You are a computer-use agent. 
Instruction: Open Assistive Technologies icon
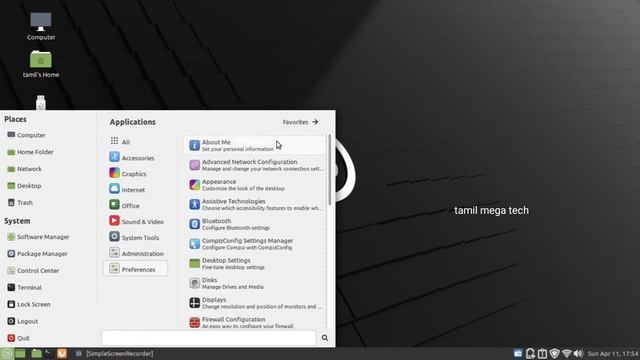pyautogui.click(x=195, y=204)
